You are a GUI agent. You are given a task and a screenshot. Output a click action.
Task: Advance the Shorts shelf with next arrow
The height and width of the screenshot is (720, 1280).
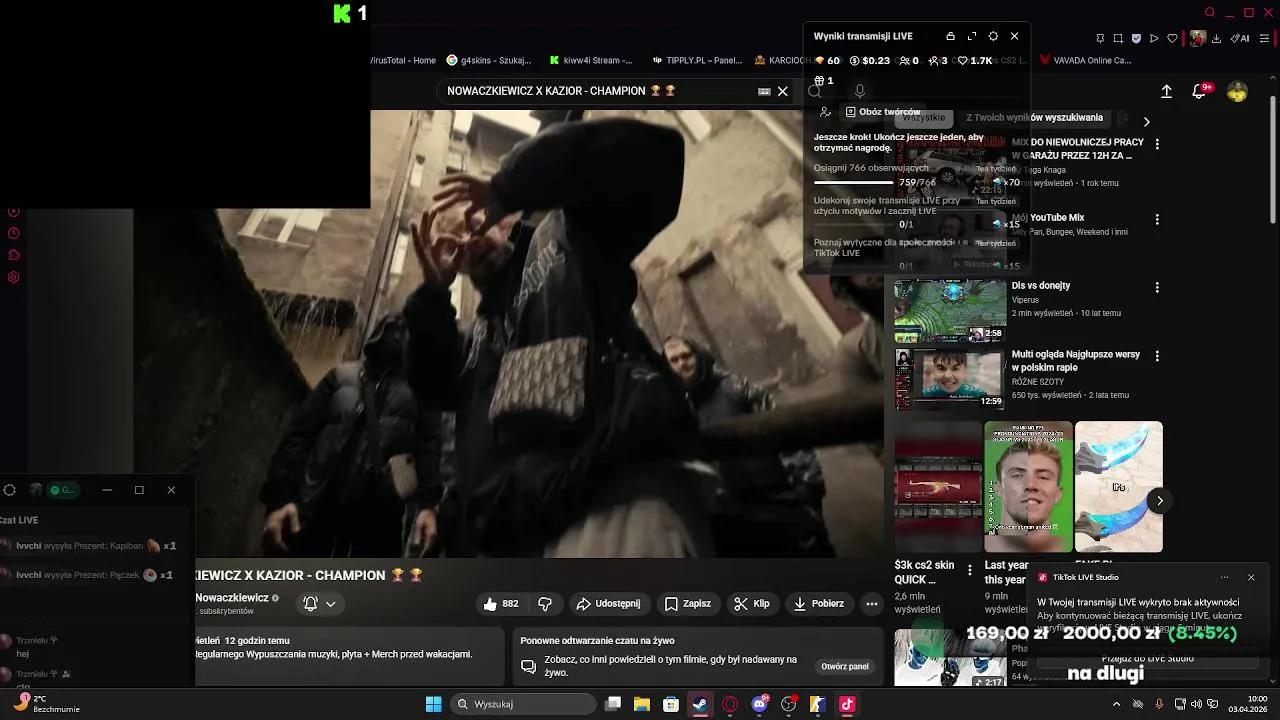tap(1159, 500)
